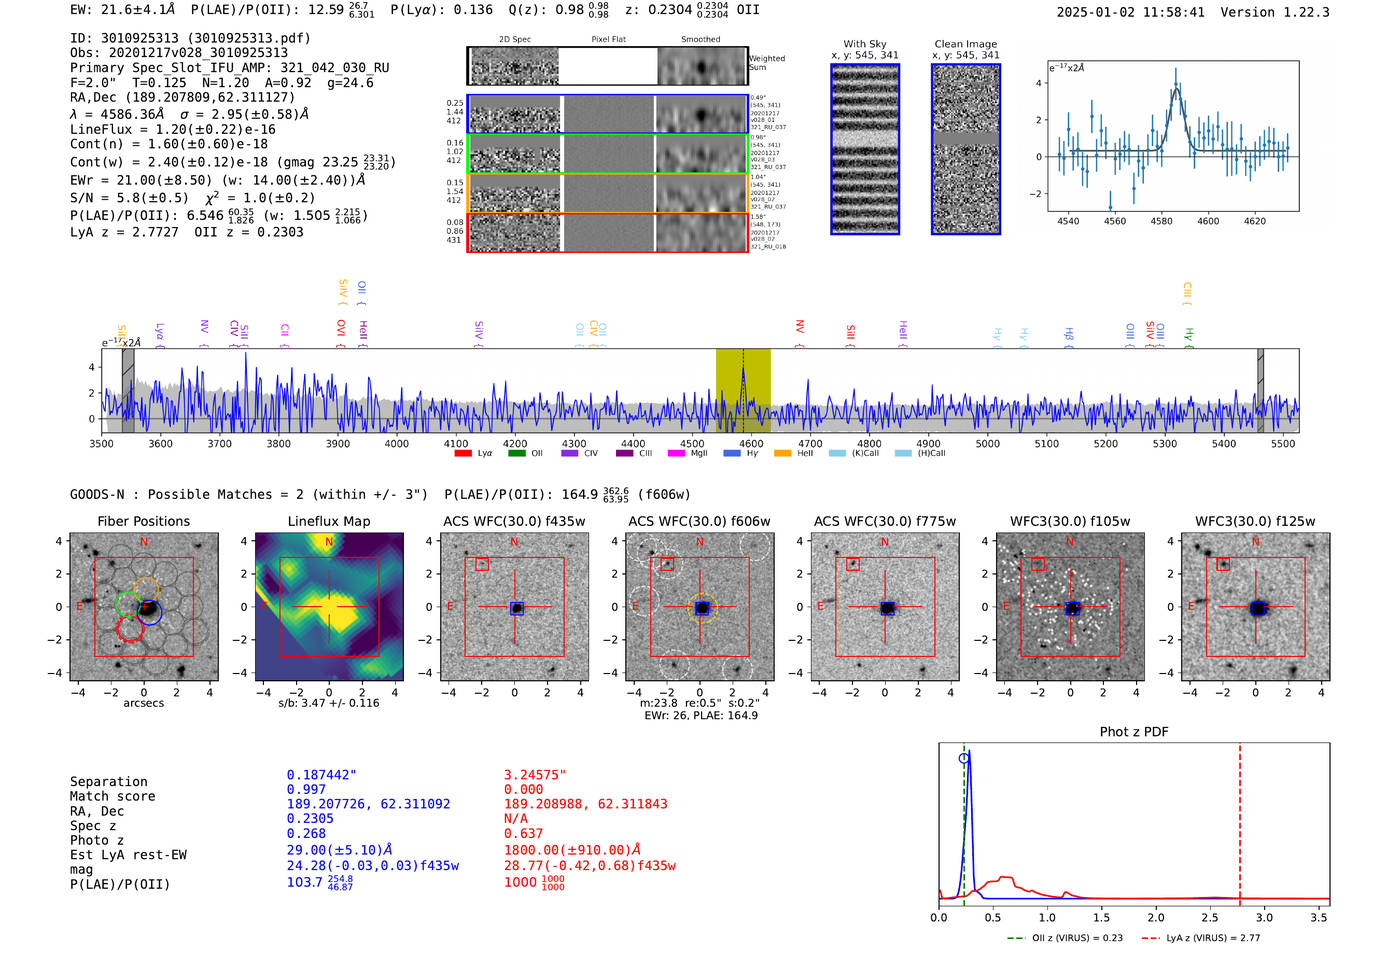Select the Obs 20201217v028_3010925313 text
Viewport: 1400px width, 953px height.
click(x=179, y=53)
